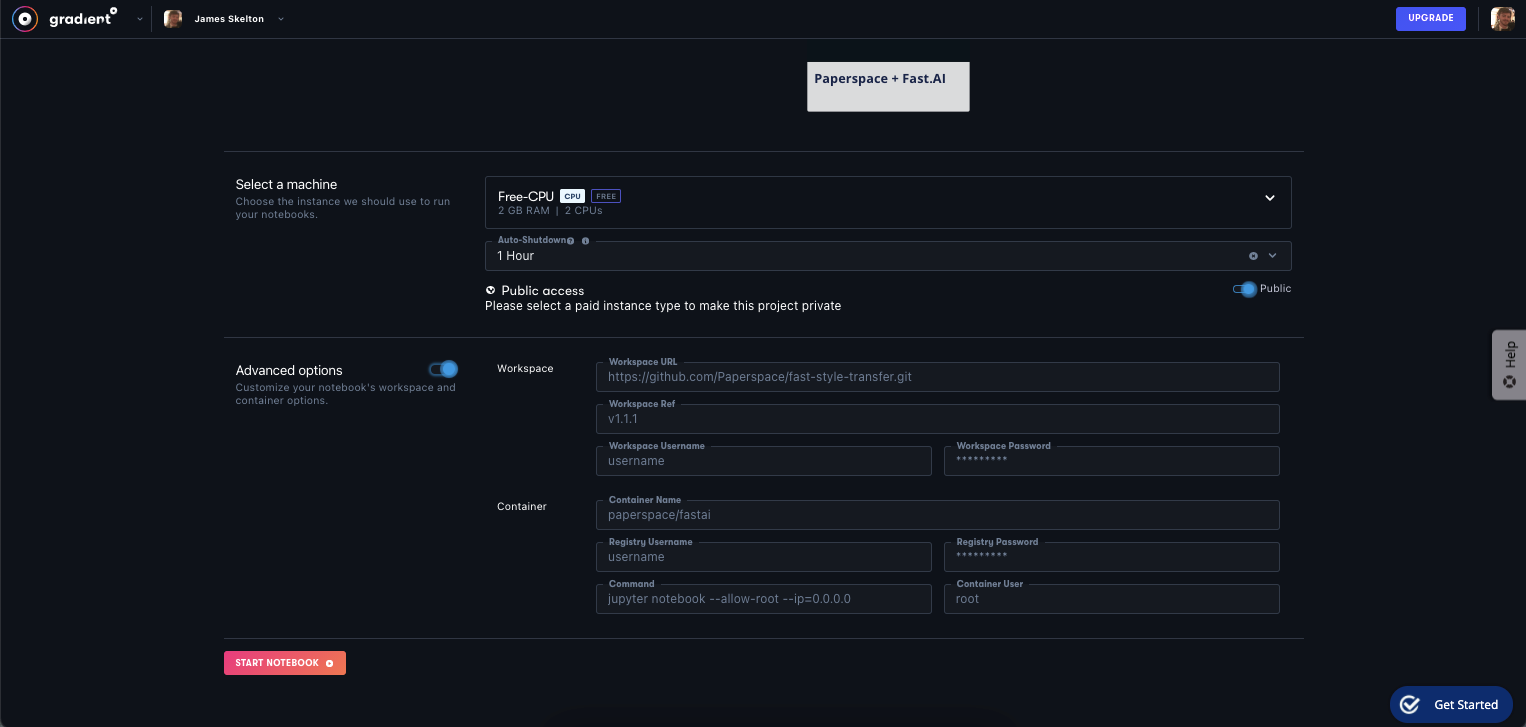Focus the Workspace Password field
Image resolution: width=1526 pixels, height=727 pixels.
[1112, 461]
